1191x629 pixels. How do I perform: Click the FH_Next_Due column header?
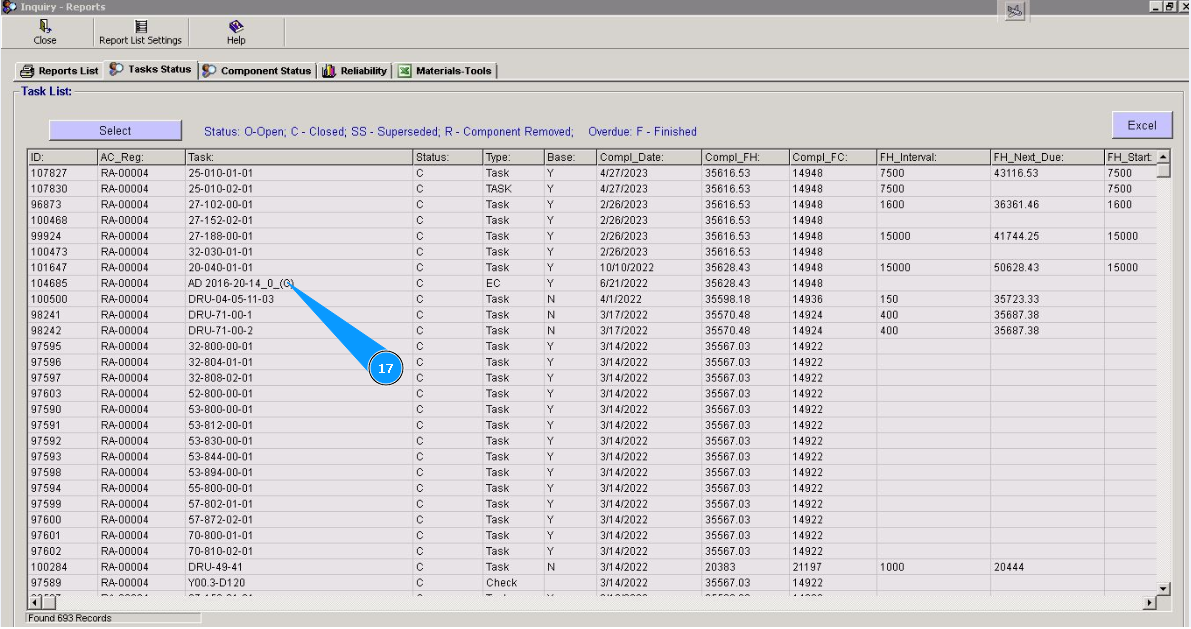[x=1046, y=157]
